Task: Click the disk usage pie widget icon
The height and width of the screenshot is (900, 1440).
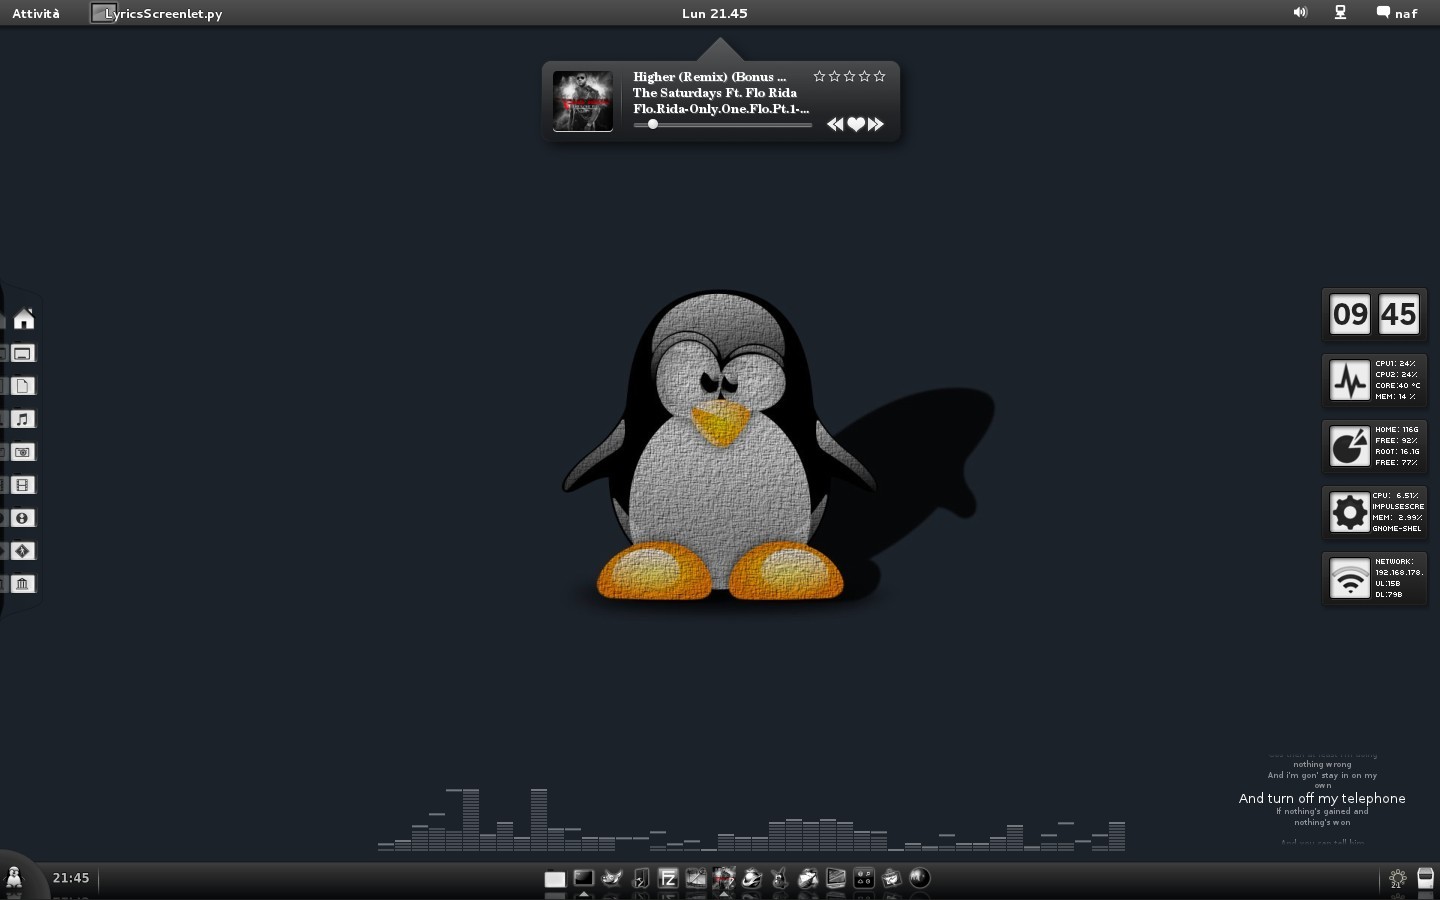Action: pos(1350,447)
